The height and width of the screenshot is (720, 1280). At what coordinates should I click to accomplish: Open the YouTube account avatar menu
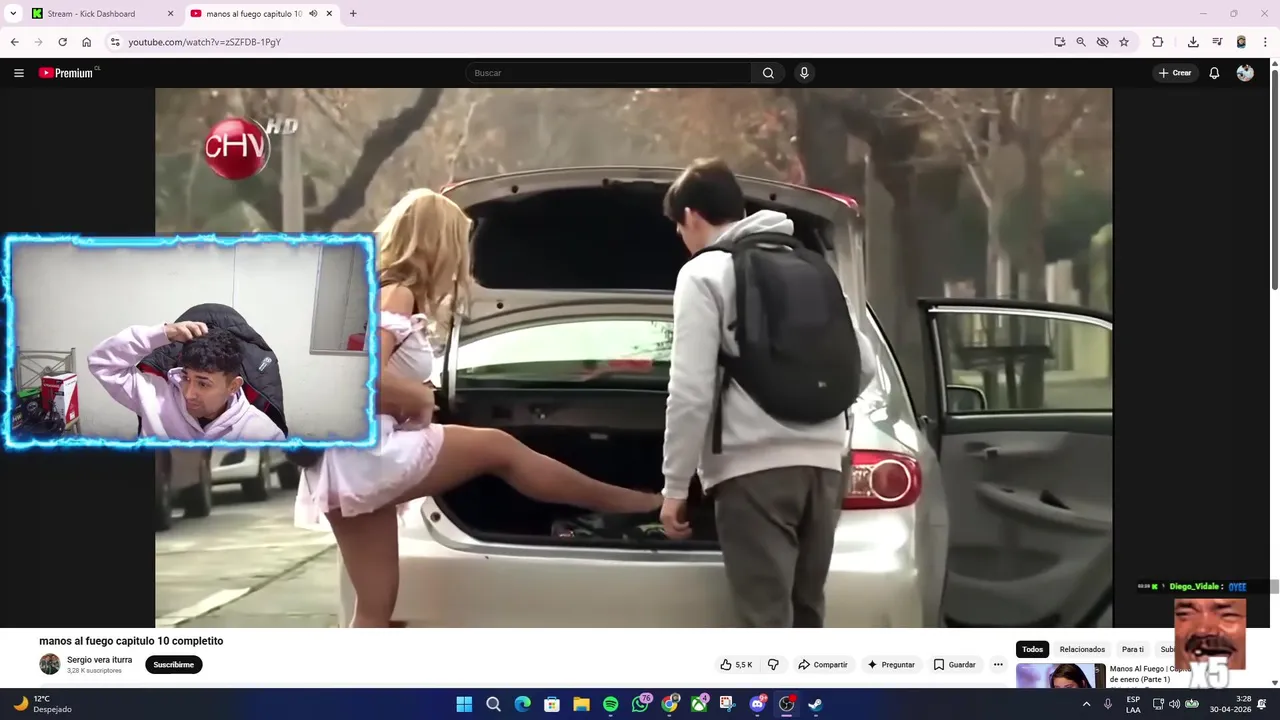pyautogui.click(x=1245, y=73)
